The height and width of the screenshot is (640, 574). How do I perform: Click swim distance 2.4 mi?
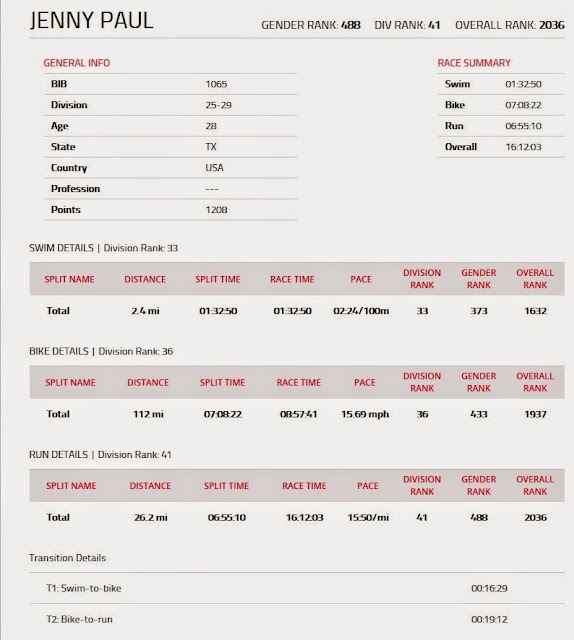[x=145, y=311]
